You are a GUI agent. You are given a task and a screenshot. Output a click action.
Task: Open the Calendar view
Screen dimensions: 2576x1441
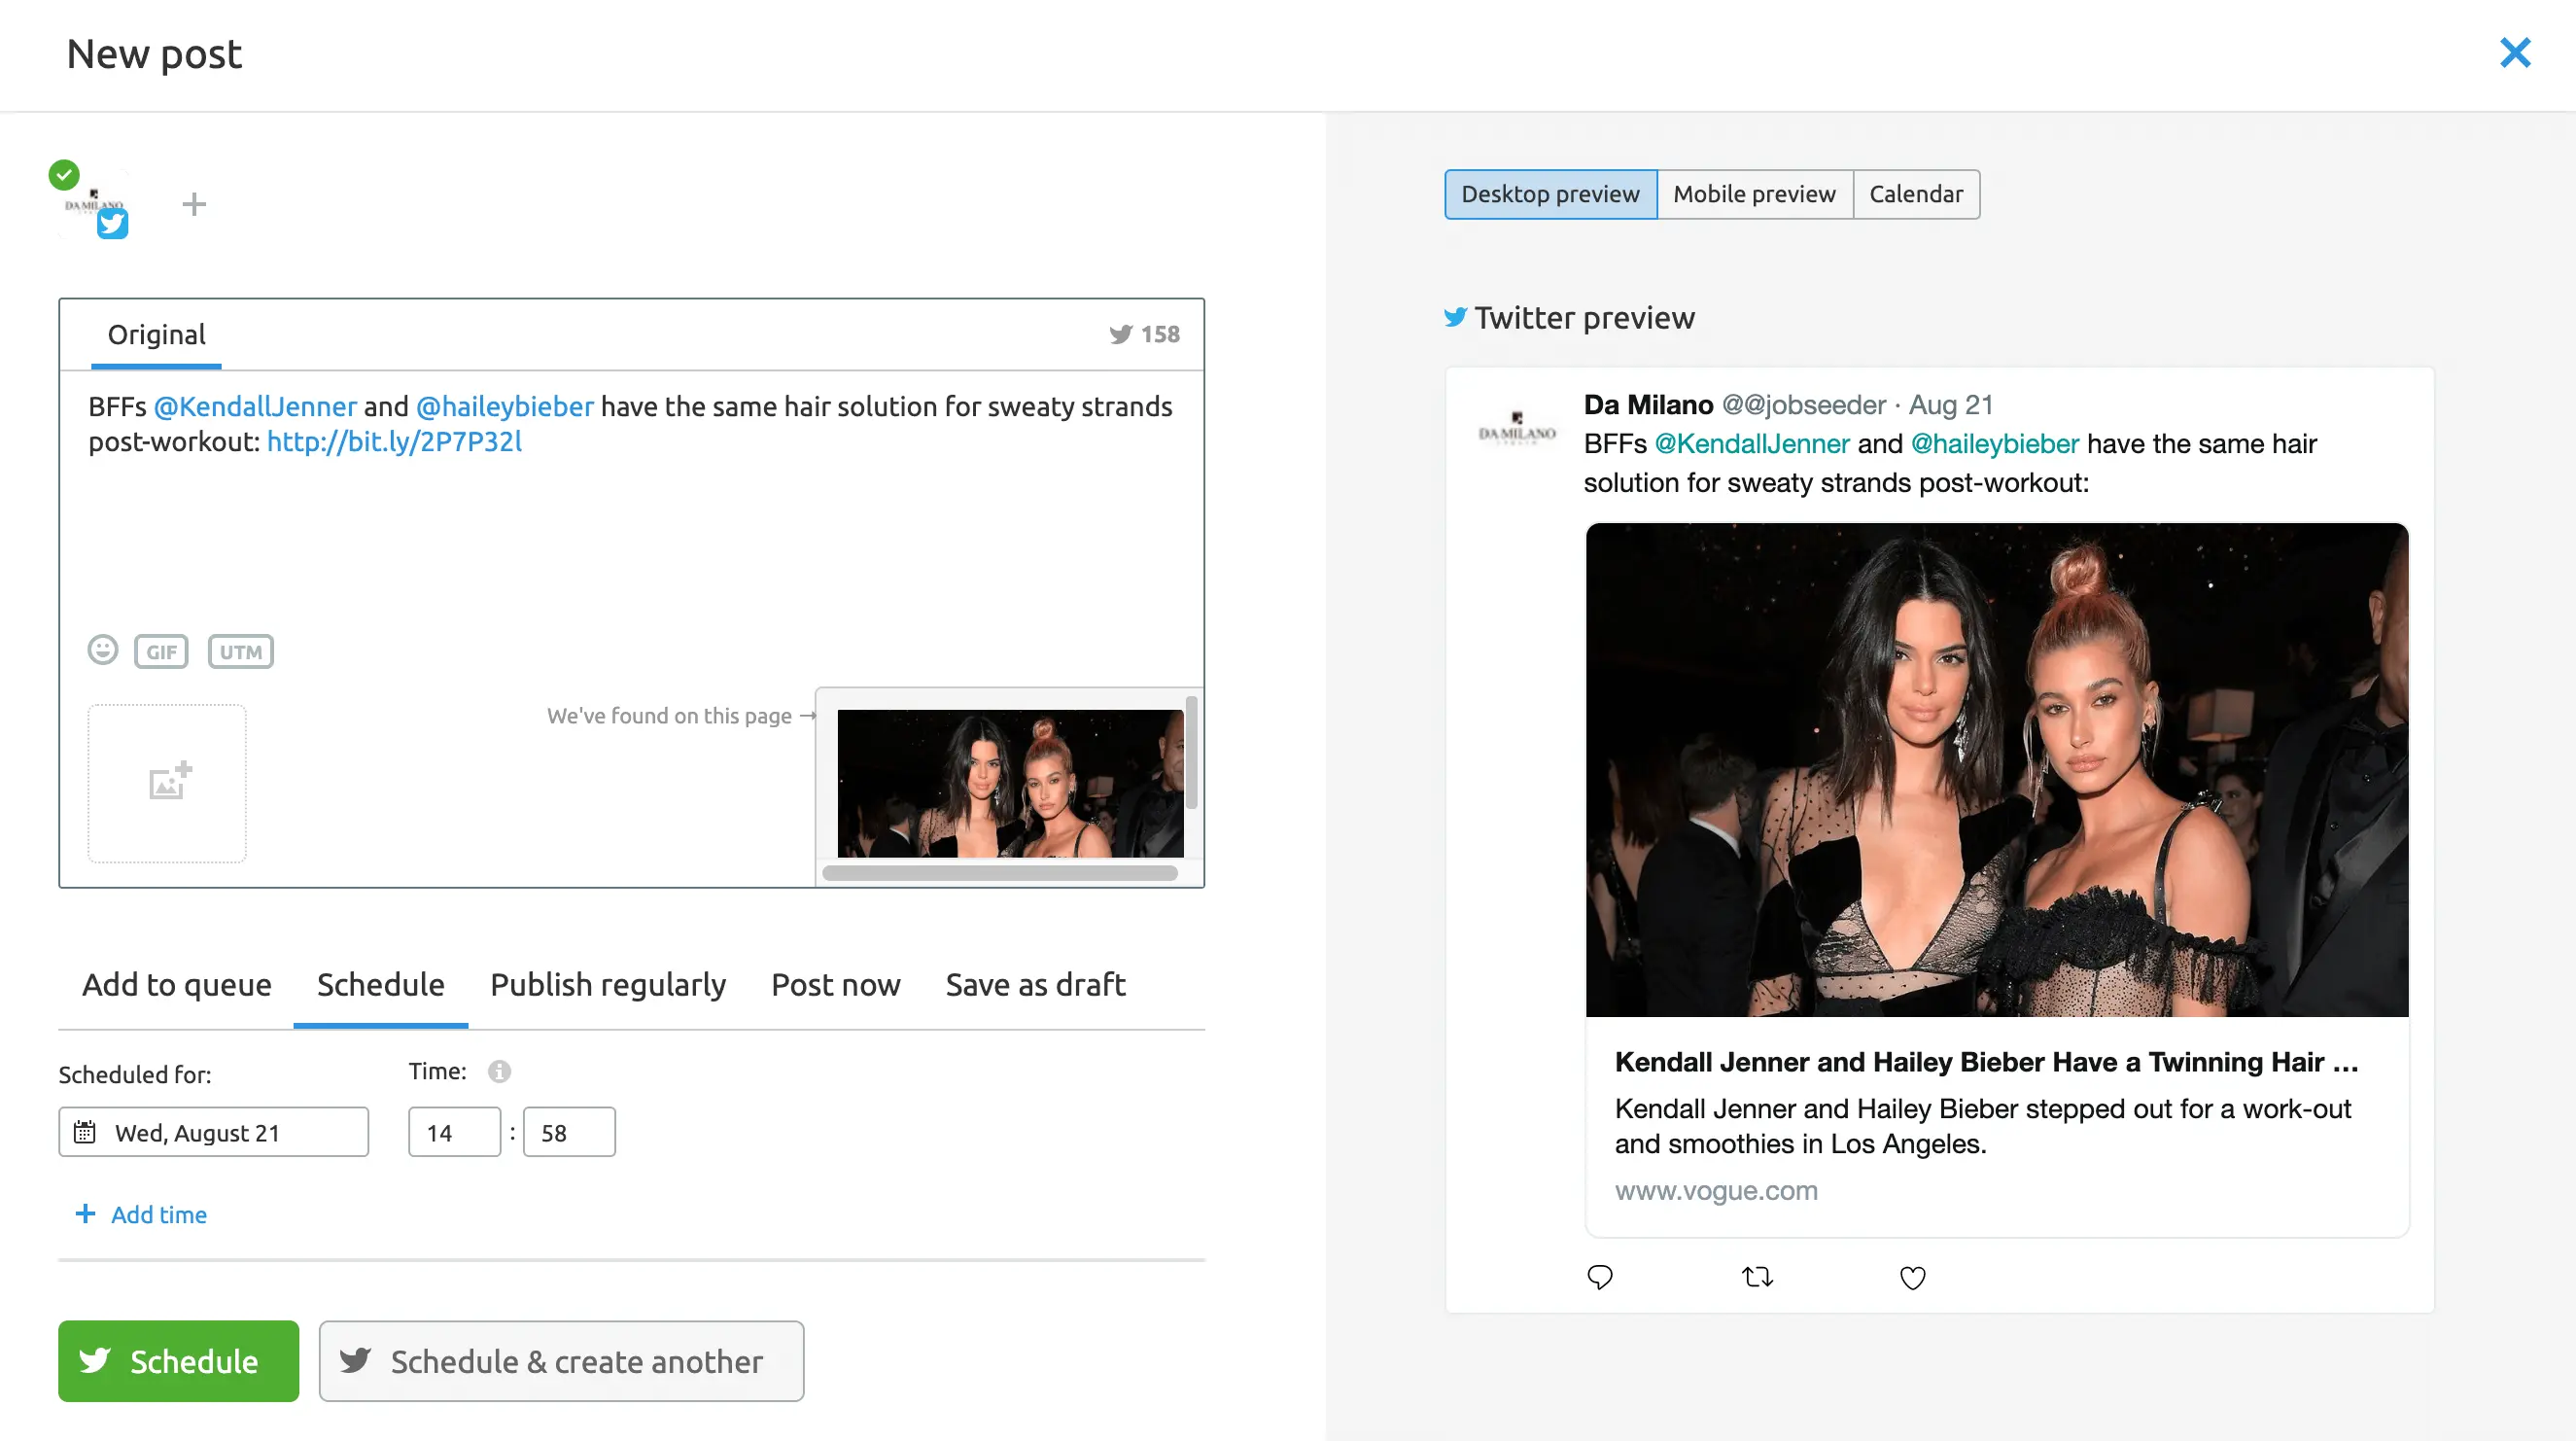(x=1916, y=194)
